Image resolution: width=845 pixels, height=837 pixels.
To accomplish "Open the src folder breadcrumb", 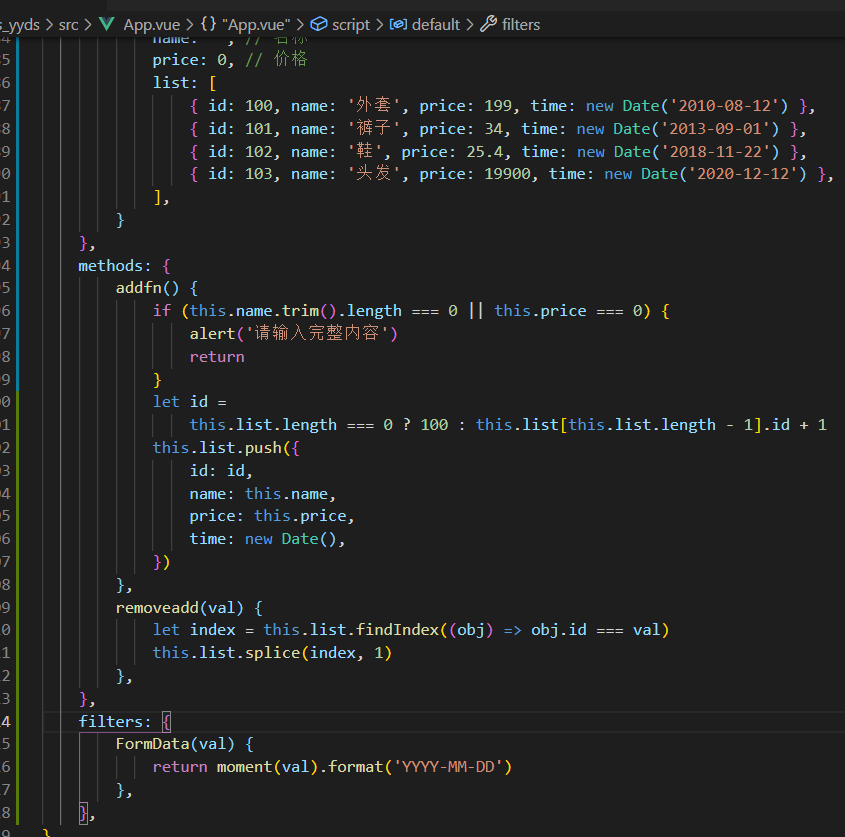I will 68,25.
